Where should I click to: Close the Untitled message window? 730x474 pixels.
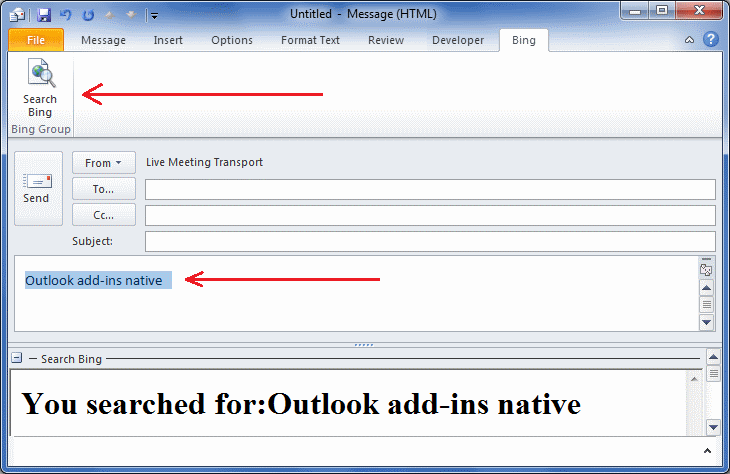(x=699, y=11)
